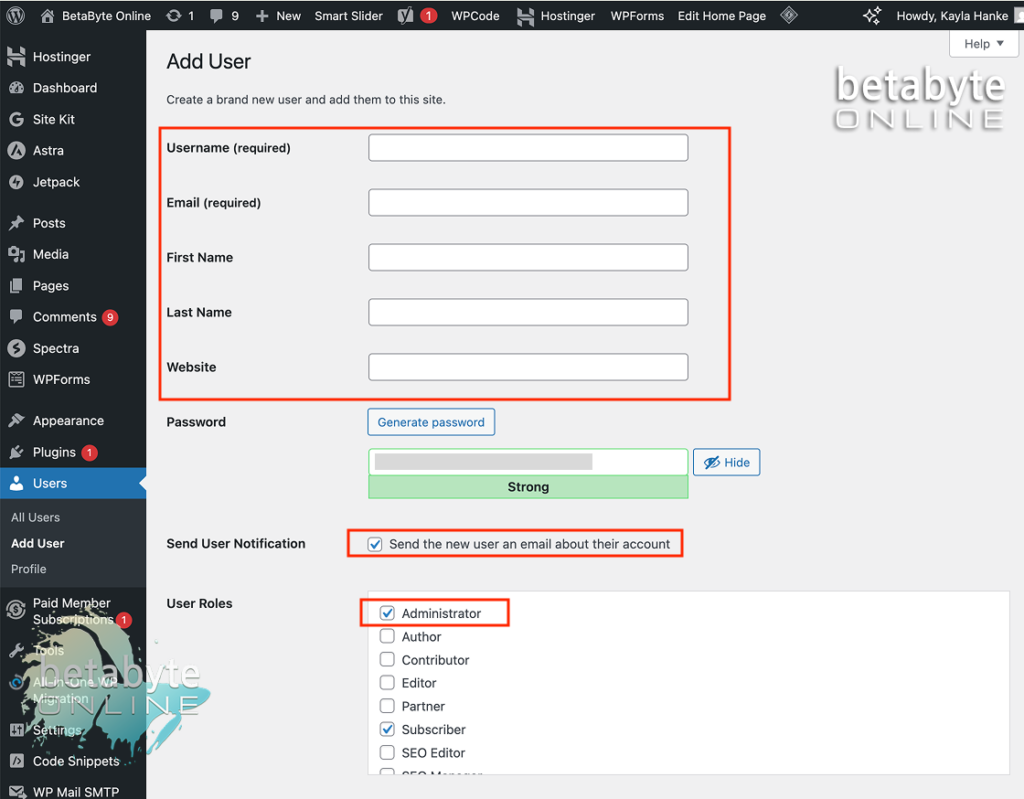Click the Username input field

click(528, 148)
